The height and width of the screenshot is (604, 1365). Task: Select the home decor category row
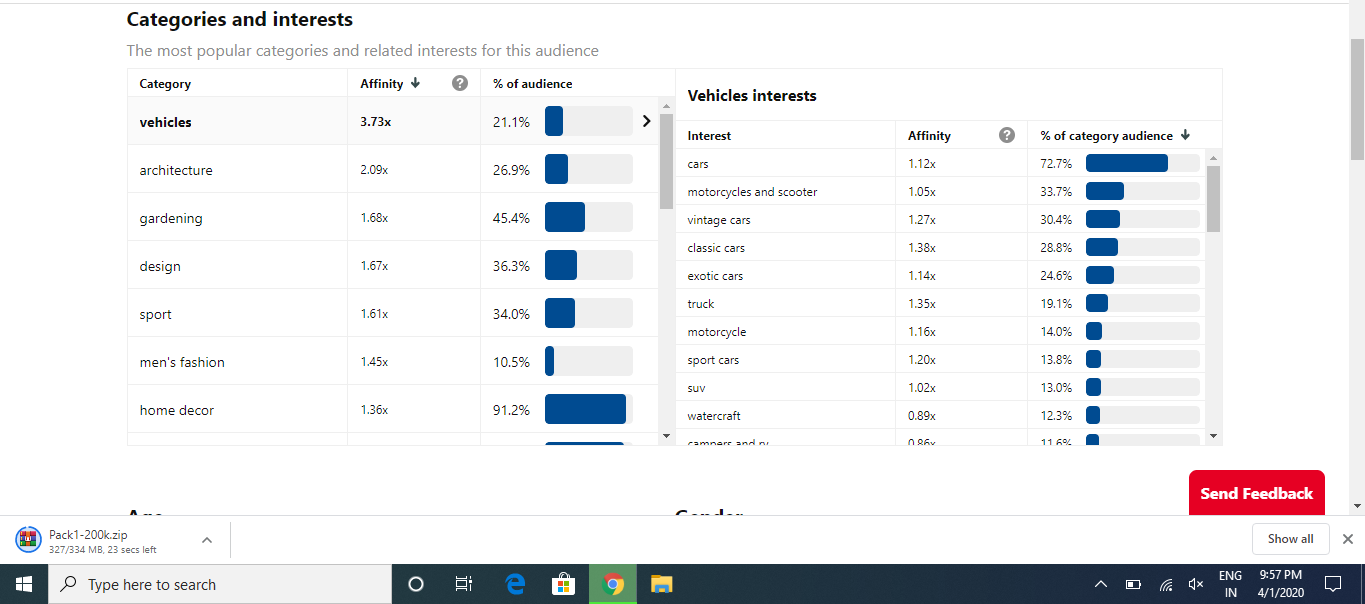[393, 409]
